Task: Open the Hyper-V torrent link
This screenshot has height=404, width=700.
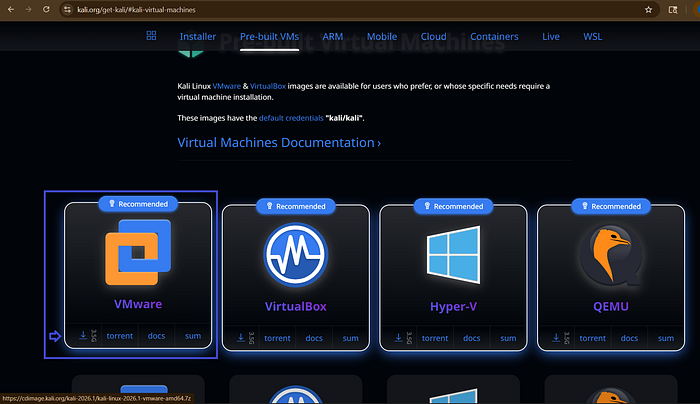Action: tap(435, 338)
